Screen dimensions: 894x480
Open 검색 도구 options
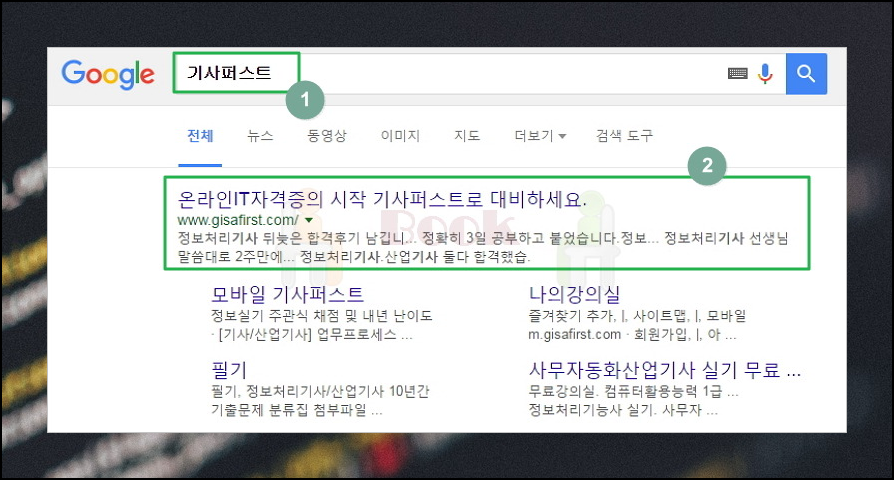(x=624, y=136)
